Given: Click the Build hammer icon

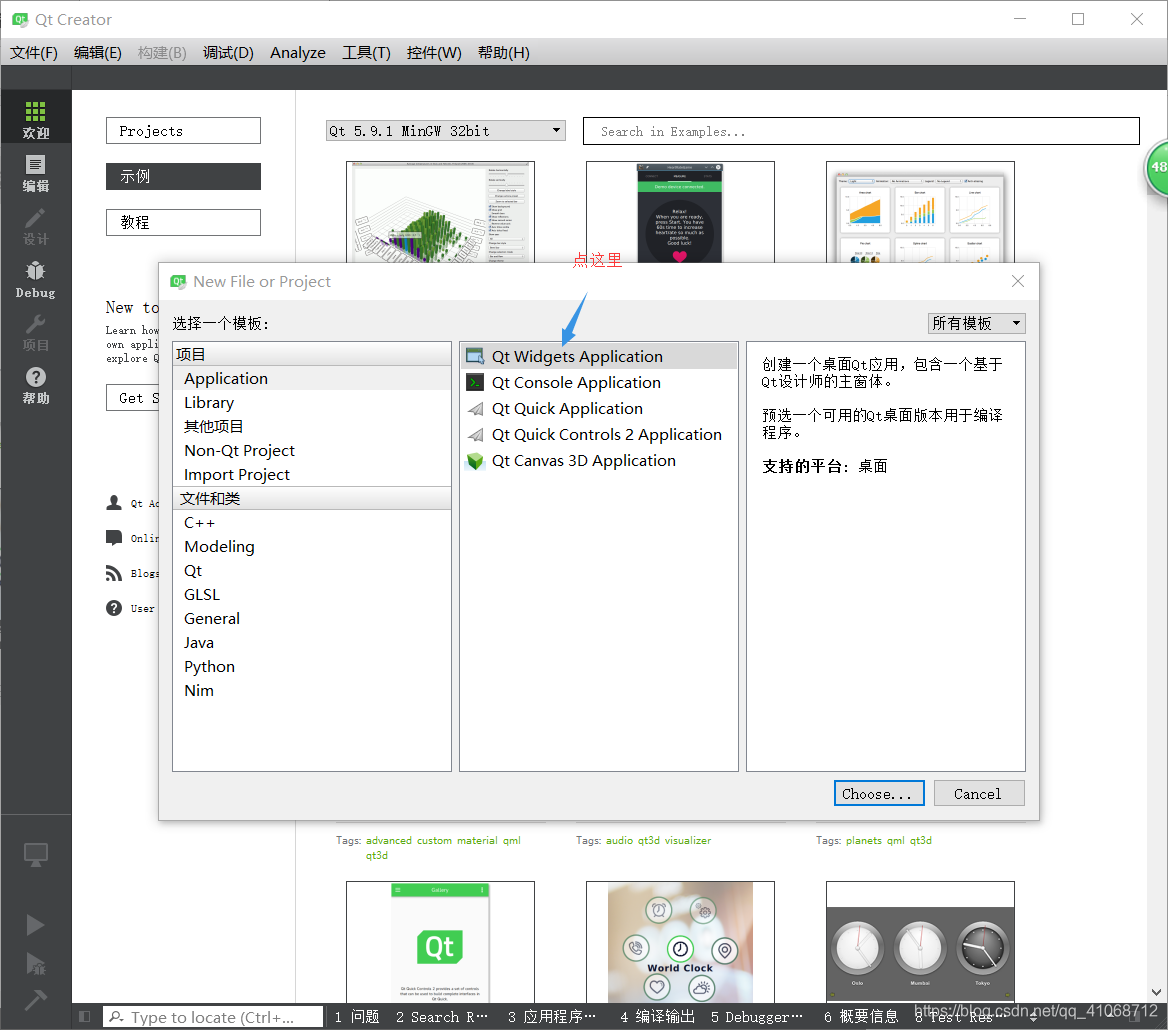Looking at the screenshot, I should click(x=35, y=999).
